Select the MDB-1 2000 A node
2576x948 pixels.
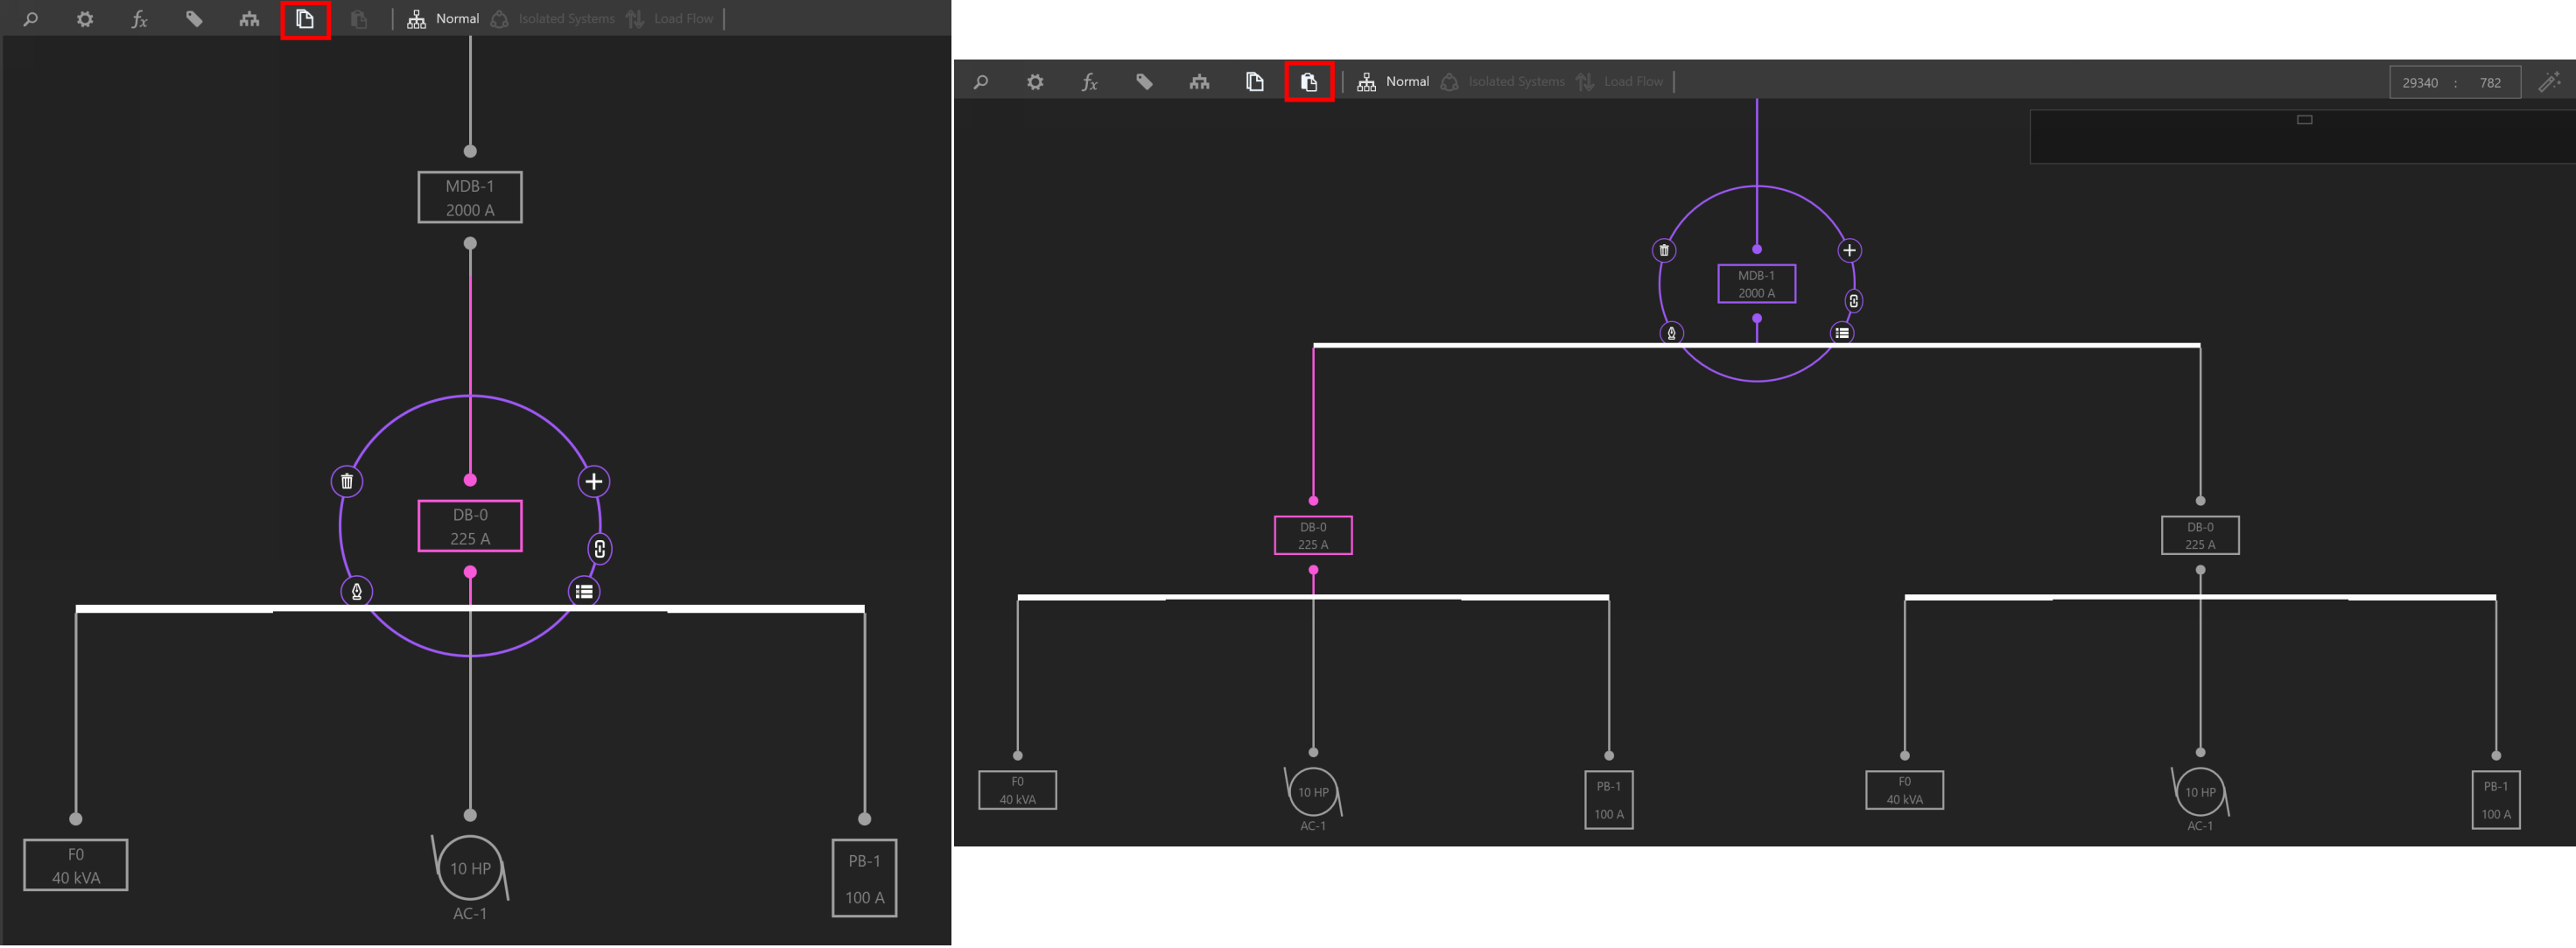pos(470,197)
